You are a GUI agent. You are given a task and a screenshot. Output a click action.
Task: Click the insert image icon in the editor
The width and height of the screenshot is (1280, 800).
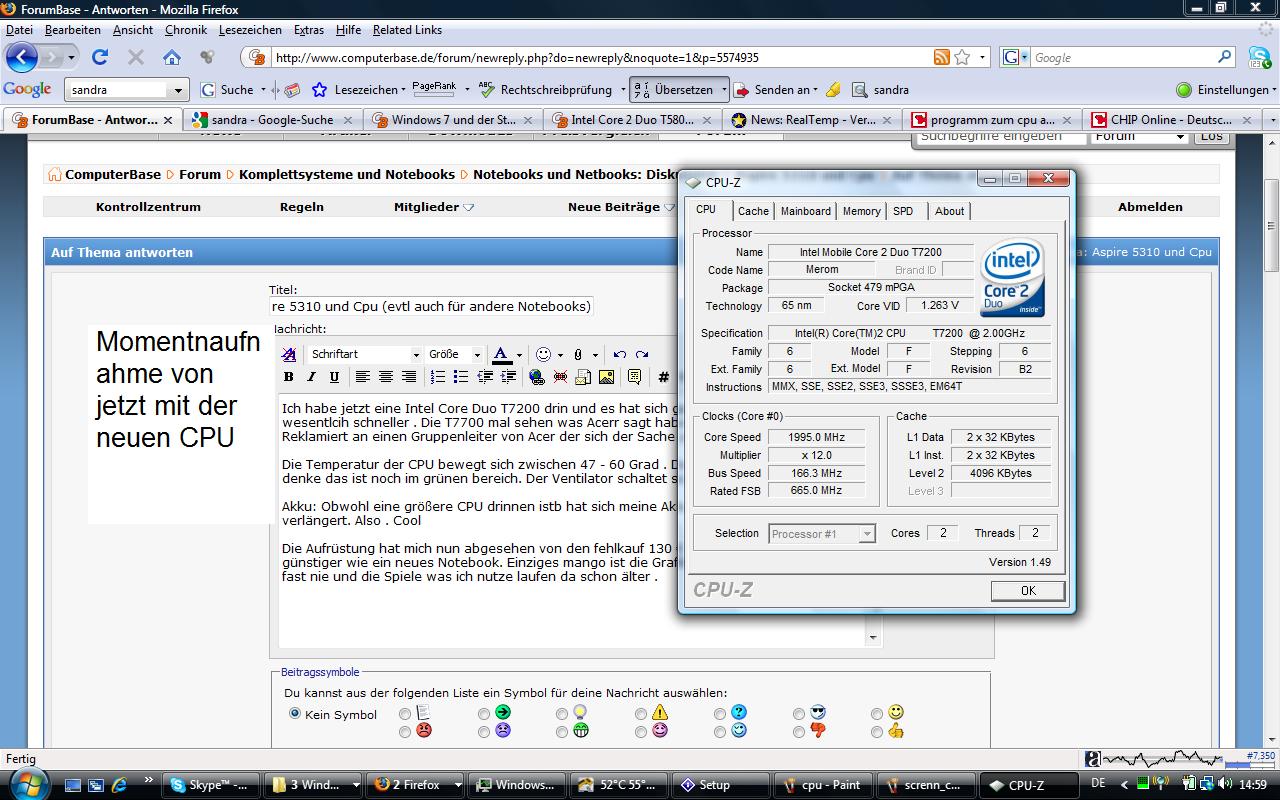pos(606,377)
